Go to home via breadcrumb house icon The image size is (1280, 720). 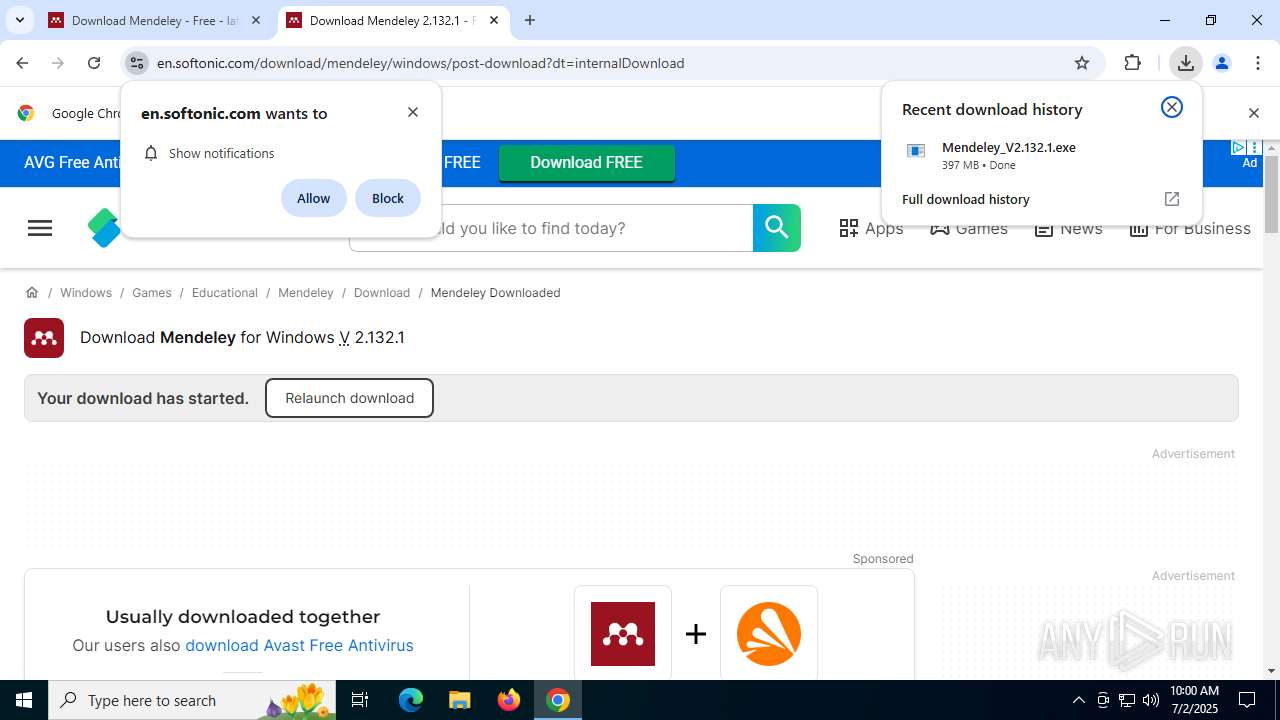32,292
